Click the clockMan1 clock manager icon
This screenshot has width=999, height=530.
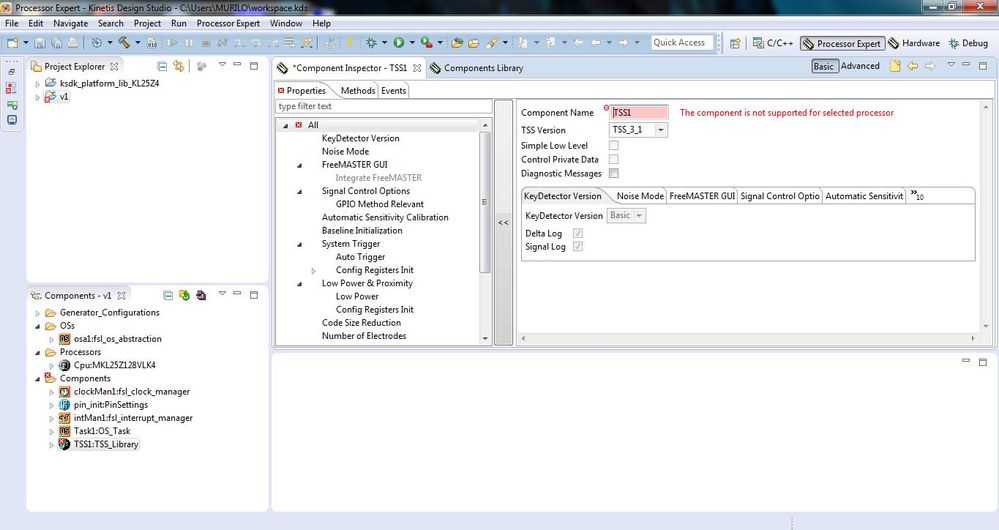pos(64,392)
